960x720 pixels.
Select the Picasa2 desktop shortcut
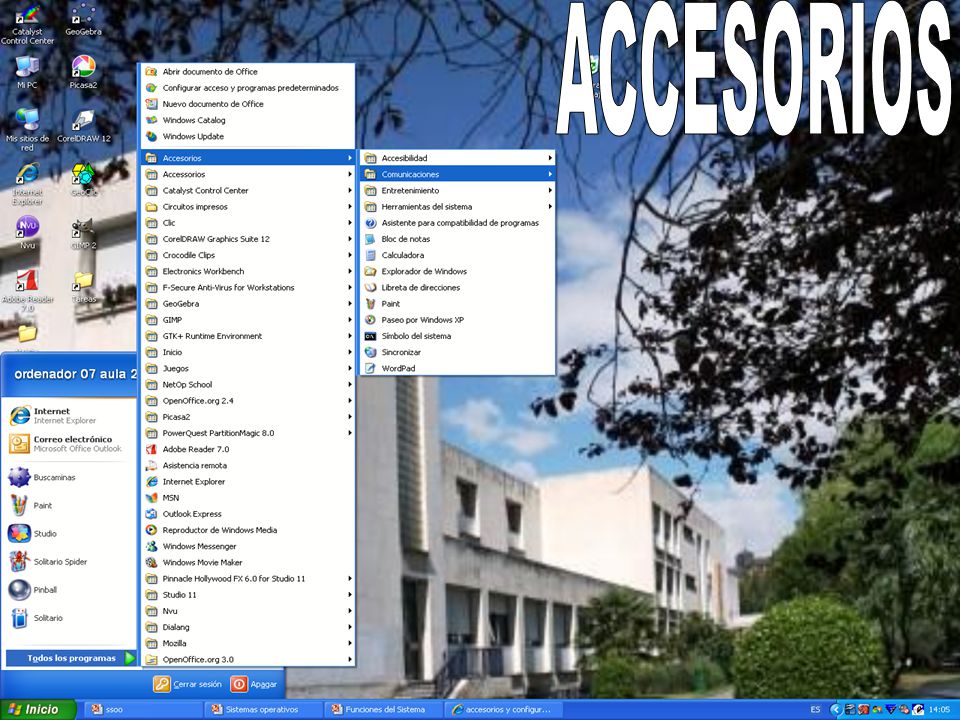(83, 72)
